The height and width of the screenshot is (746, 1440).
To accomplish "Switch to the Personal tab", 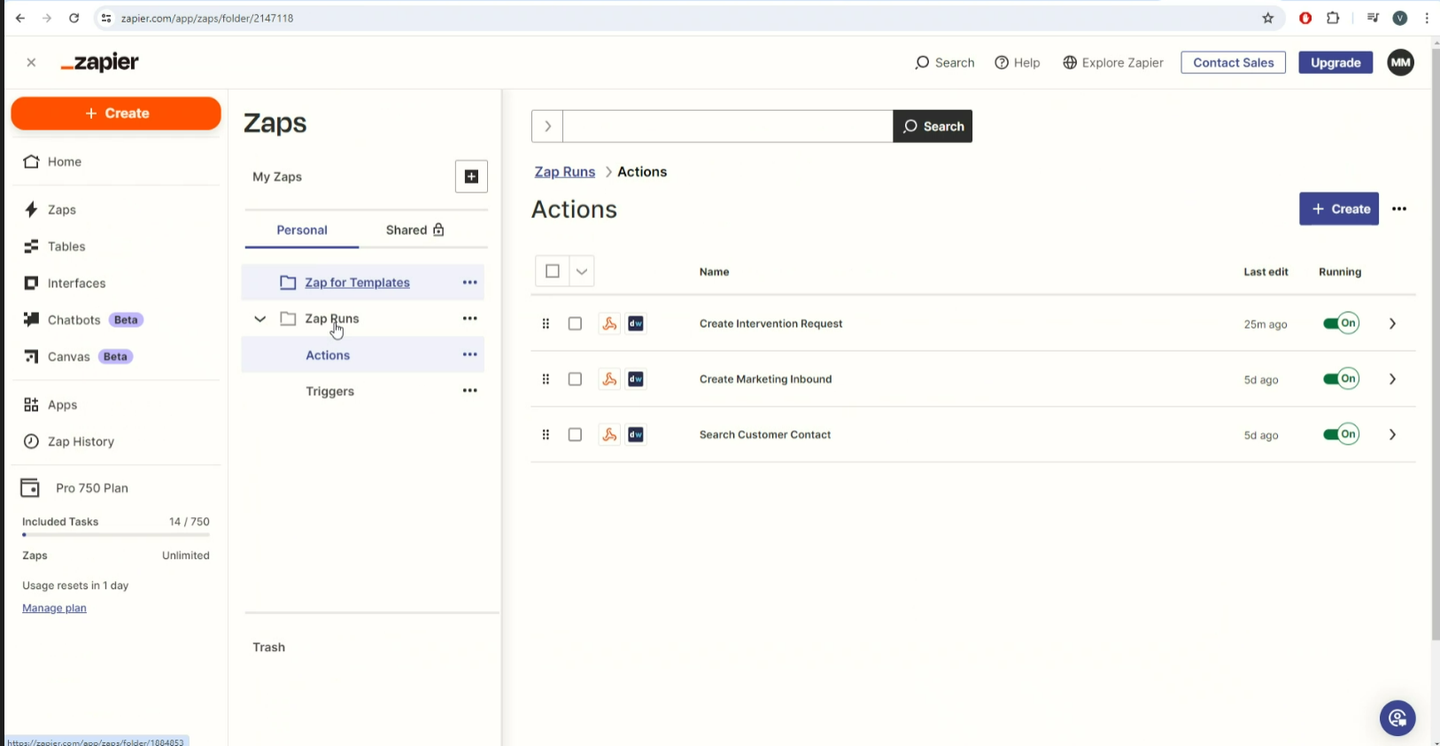I will [x=302, y=230].
